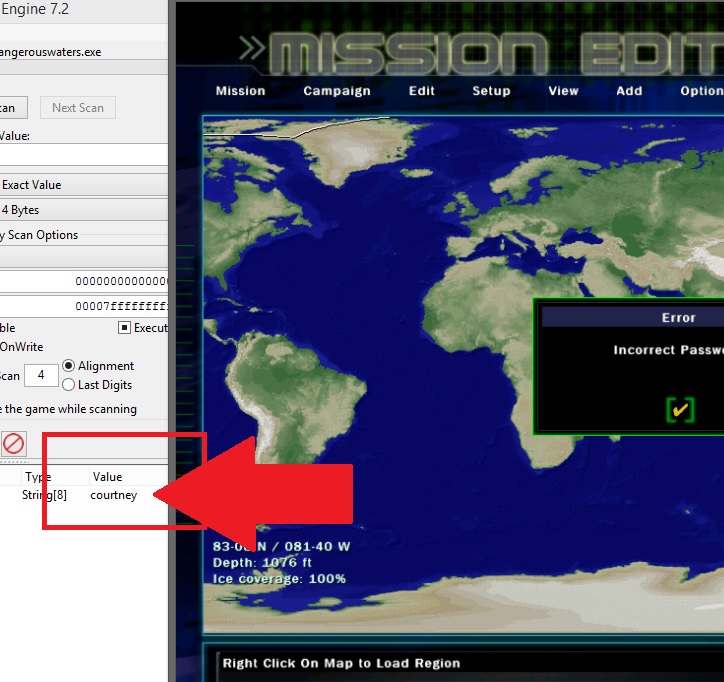Viewport: 724px width, 682px height.
Task: Click the Error dialog title bar
Action: click(633, 317)
